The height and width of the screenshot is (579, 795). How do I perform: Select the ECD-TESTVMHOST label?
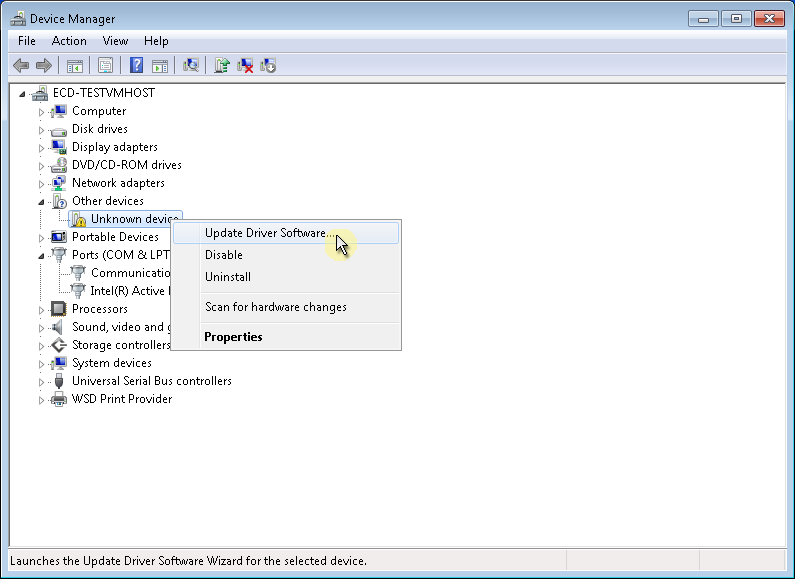click(x=104, y=93)
